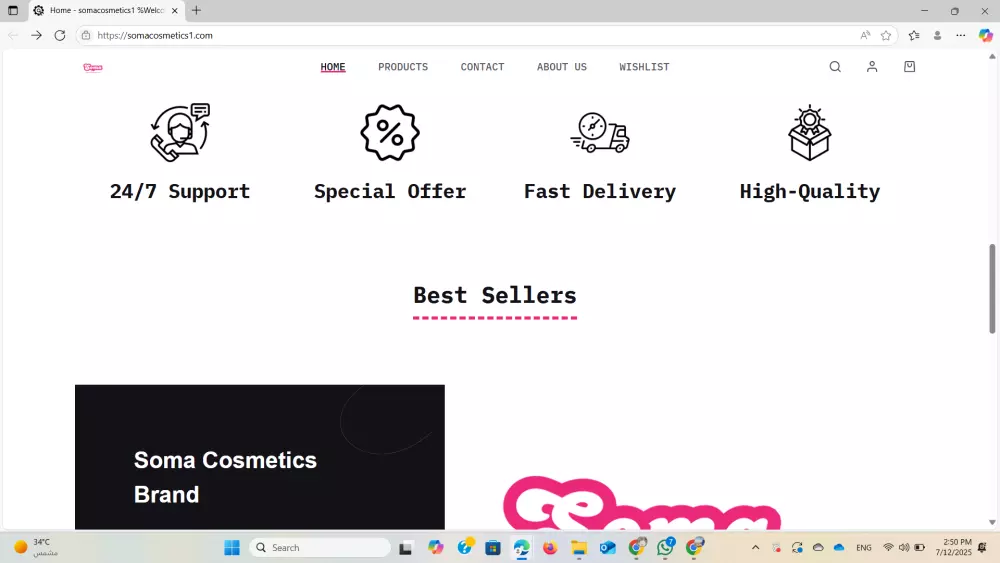
Task: Click the large pink Soma logo image
Action: click(x=642, y=504)
